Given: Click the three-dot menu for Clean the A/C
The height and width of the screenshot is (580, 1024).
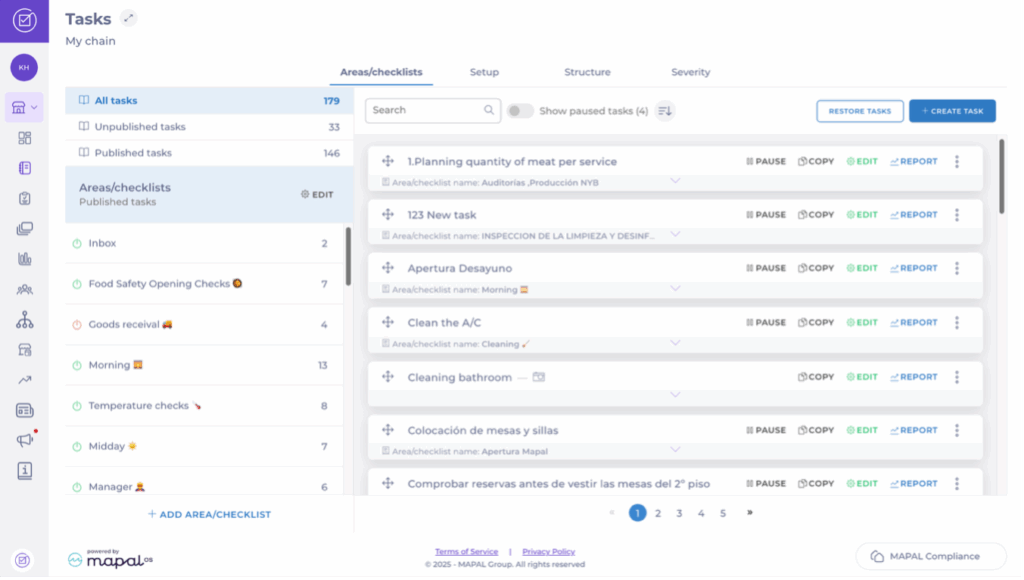Looking at the screenshot, I should point(957,323).
